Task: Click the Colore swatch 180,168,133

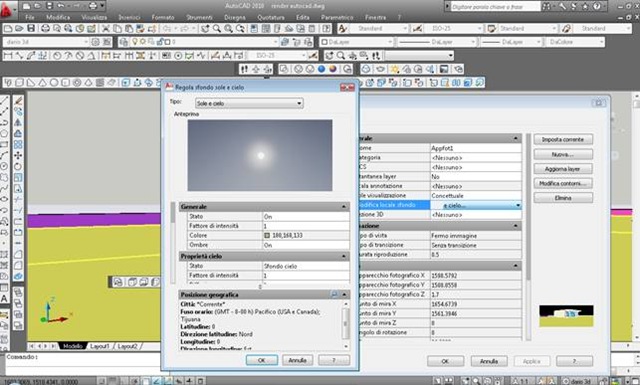Action: pyautogui.click(x=267, y=236)
